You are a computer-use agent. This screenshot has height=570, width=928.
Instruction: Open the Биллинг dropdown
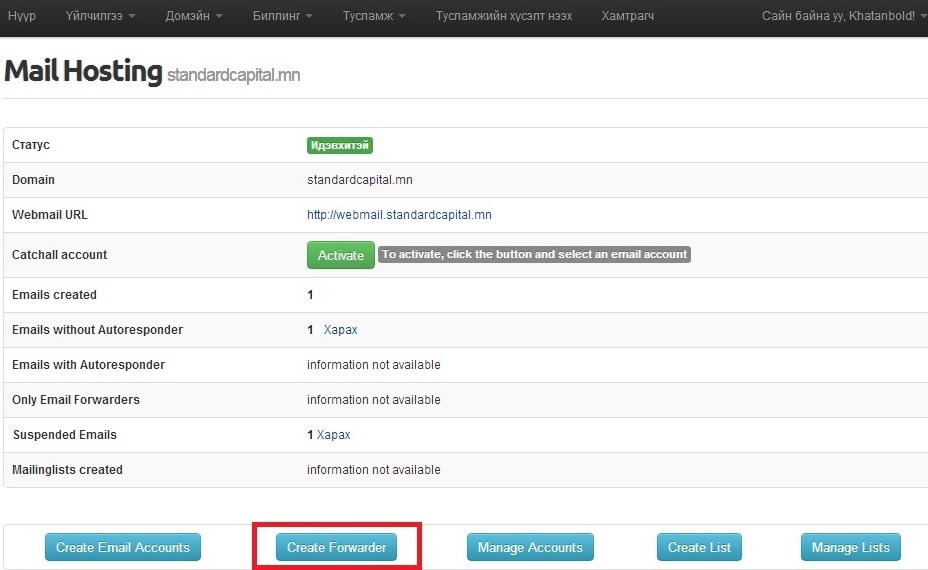pyautogui.click(x=282, y=16)
